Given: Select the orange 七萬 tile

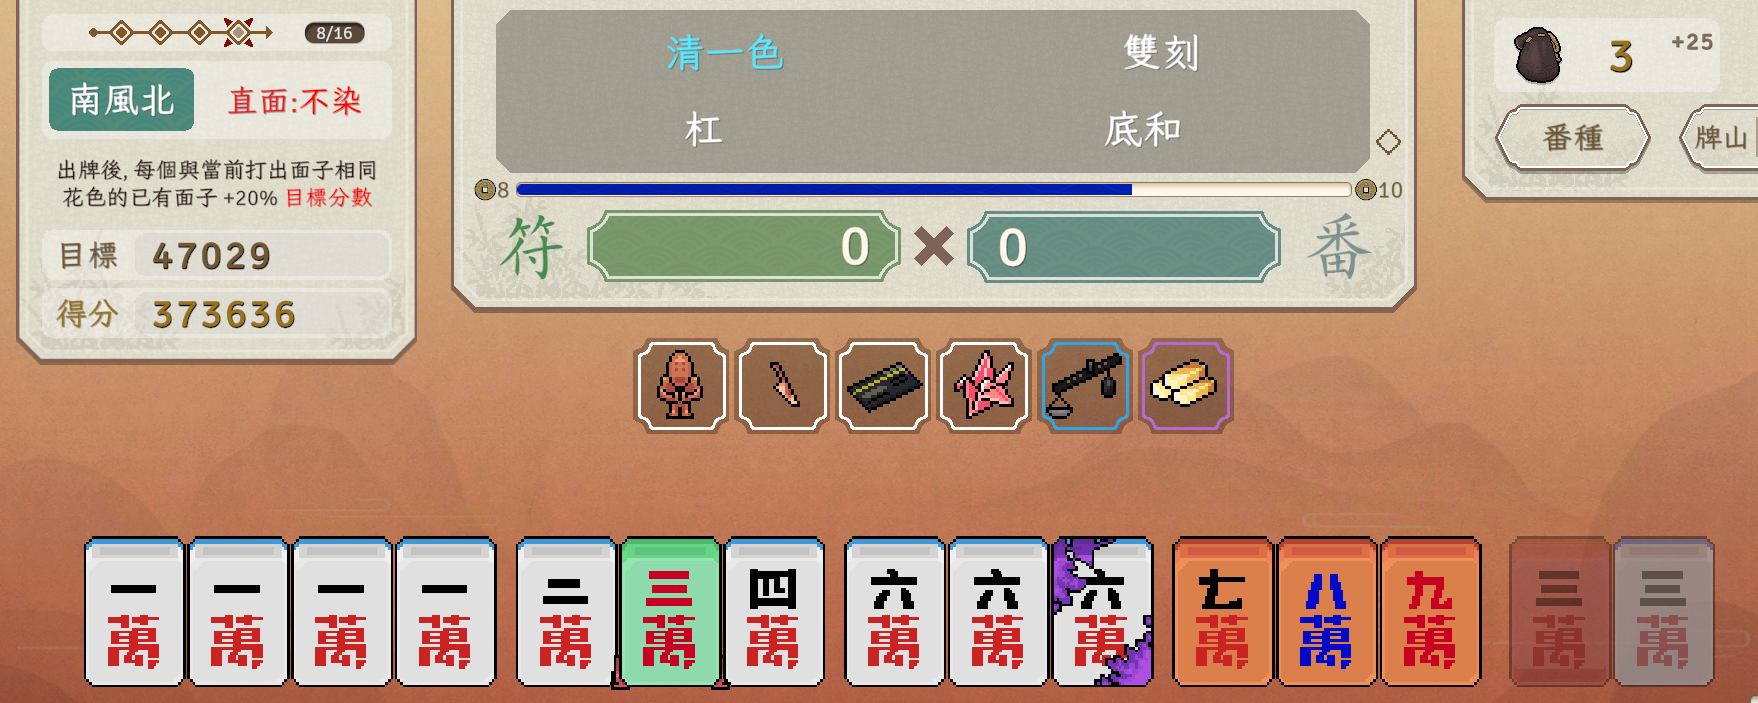Looking at the screenshot, I should [x=1222, y=612].
